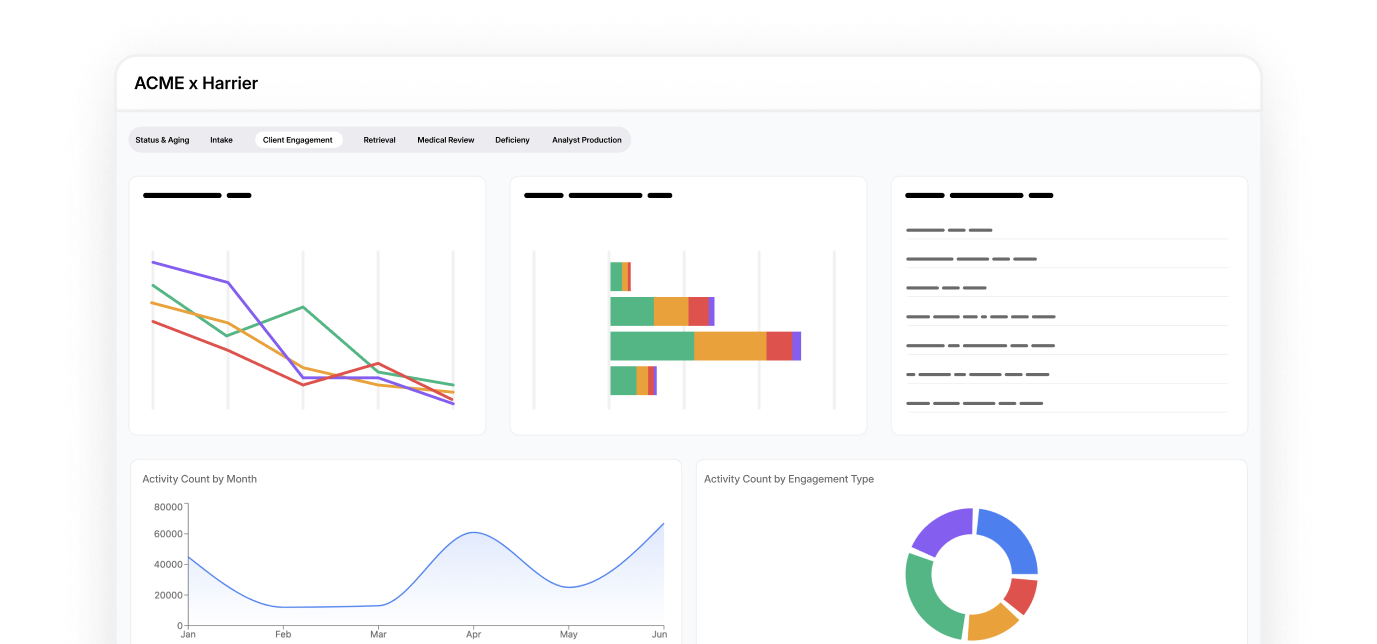Open the Status & Aging tab

[162, 140]
